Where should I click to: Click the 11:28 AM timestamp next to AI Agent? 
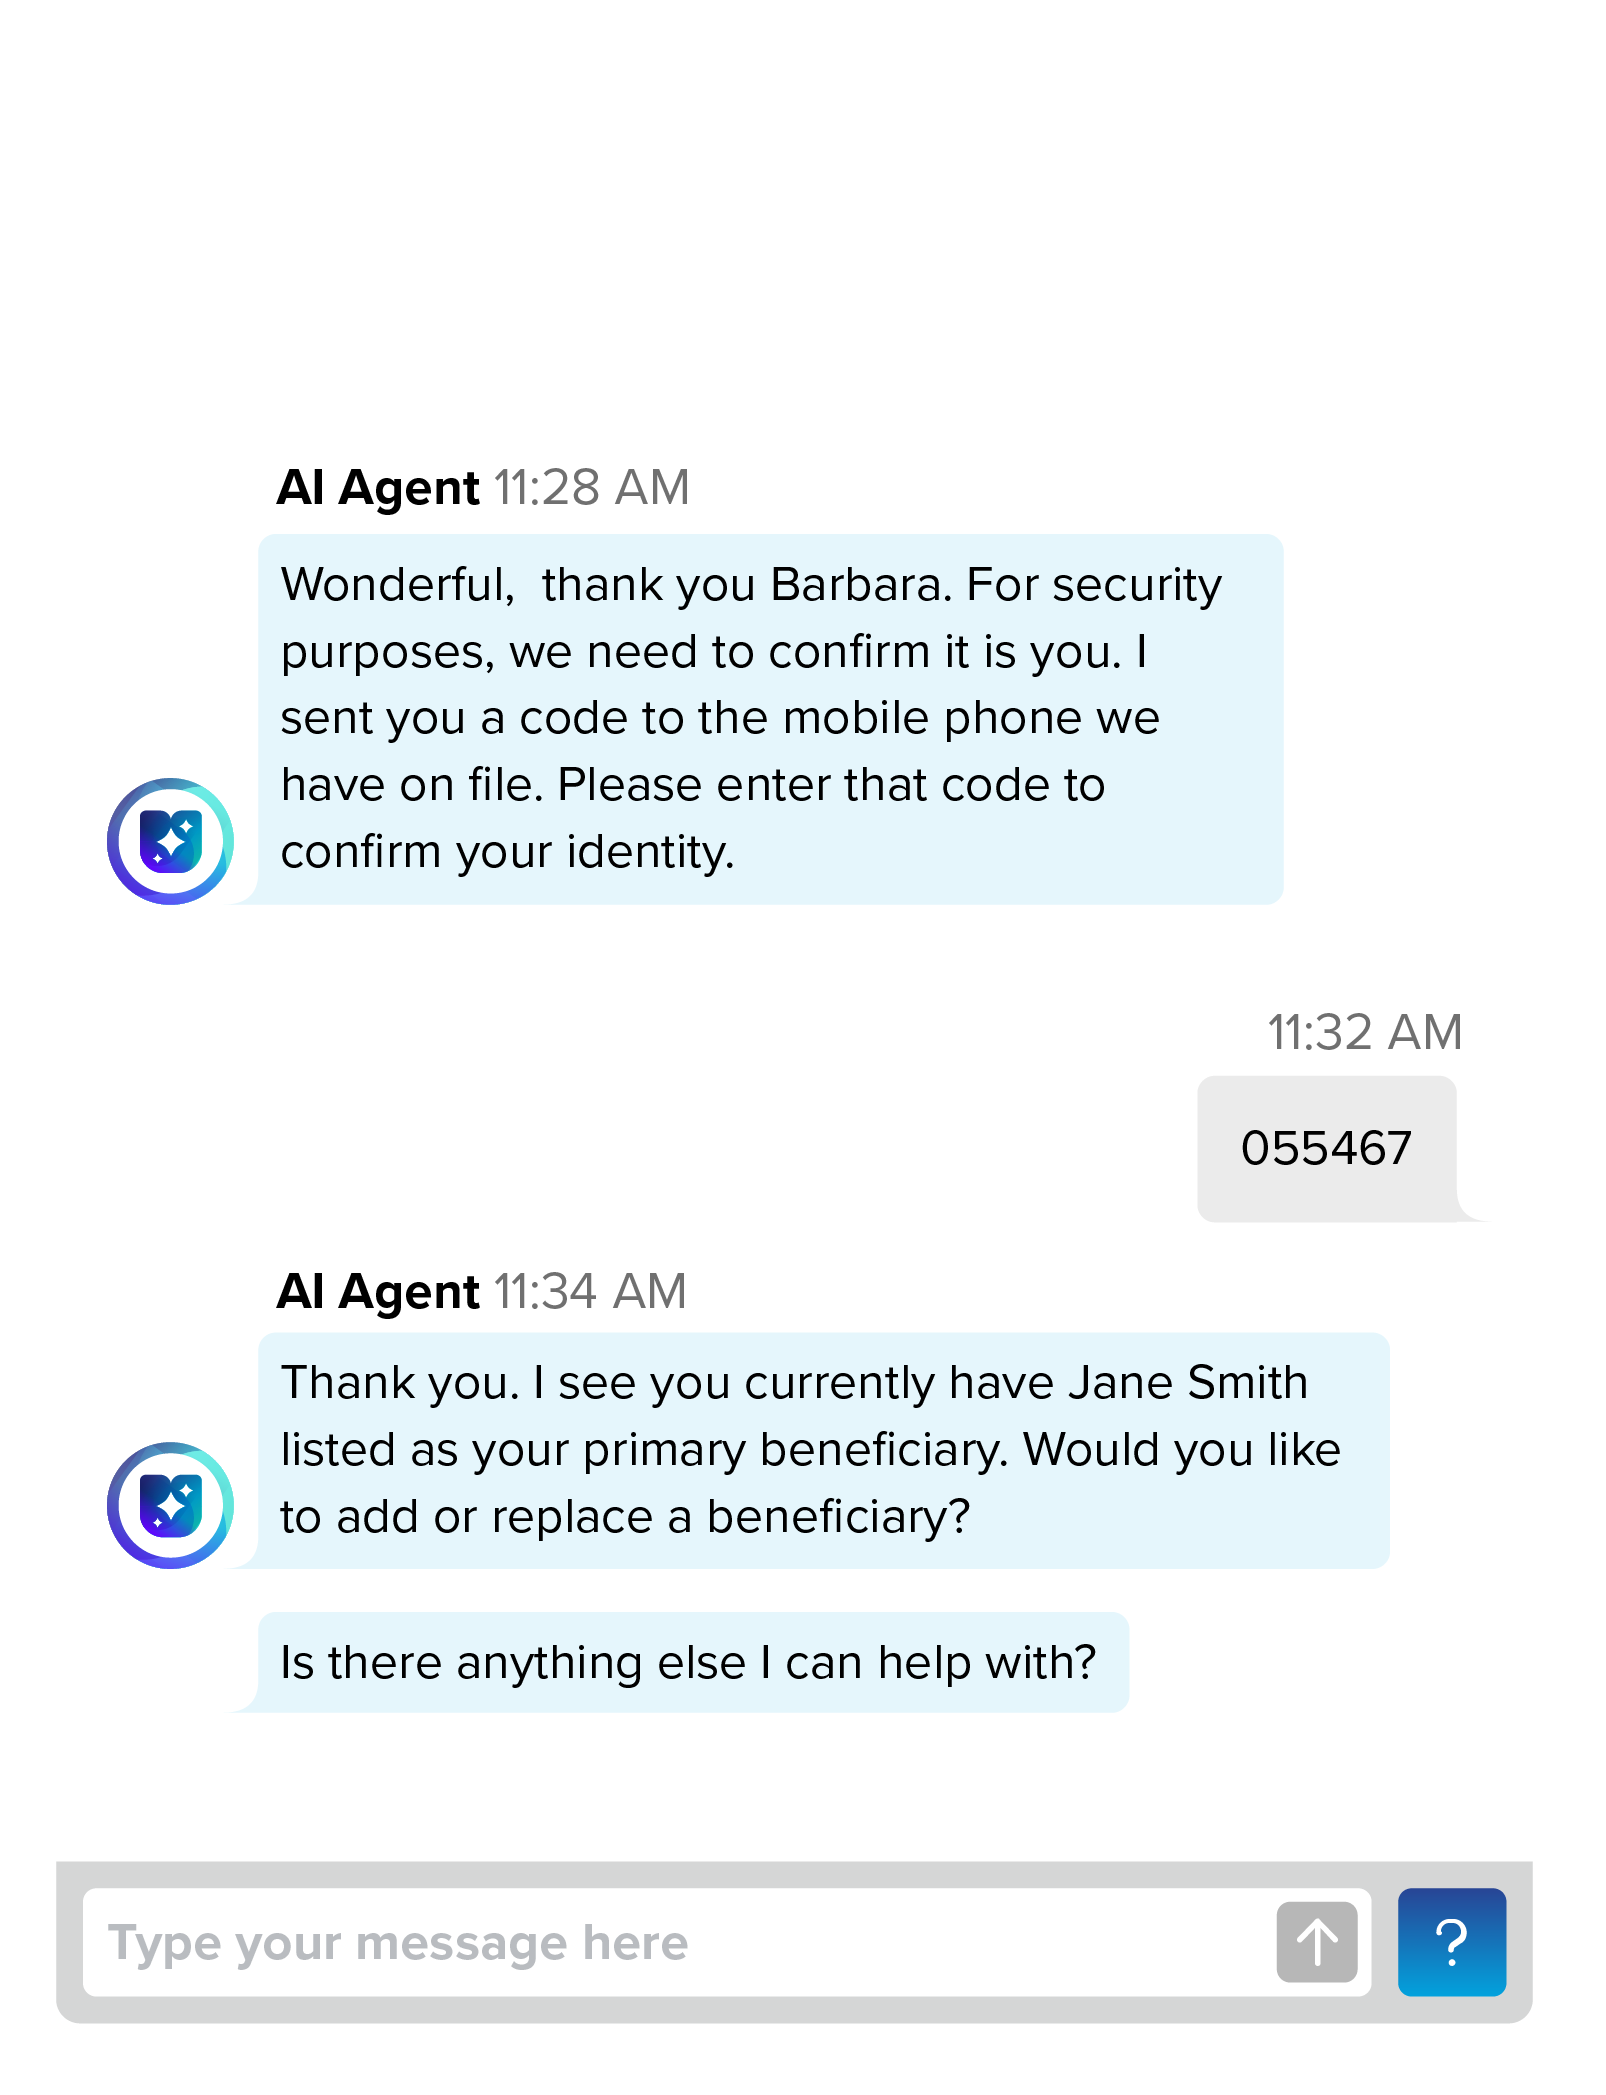pyautogui.click(x=591, y=487)
